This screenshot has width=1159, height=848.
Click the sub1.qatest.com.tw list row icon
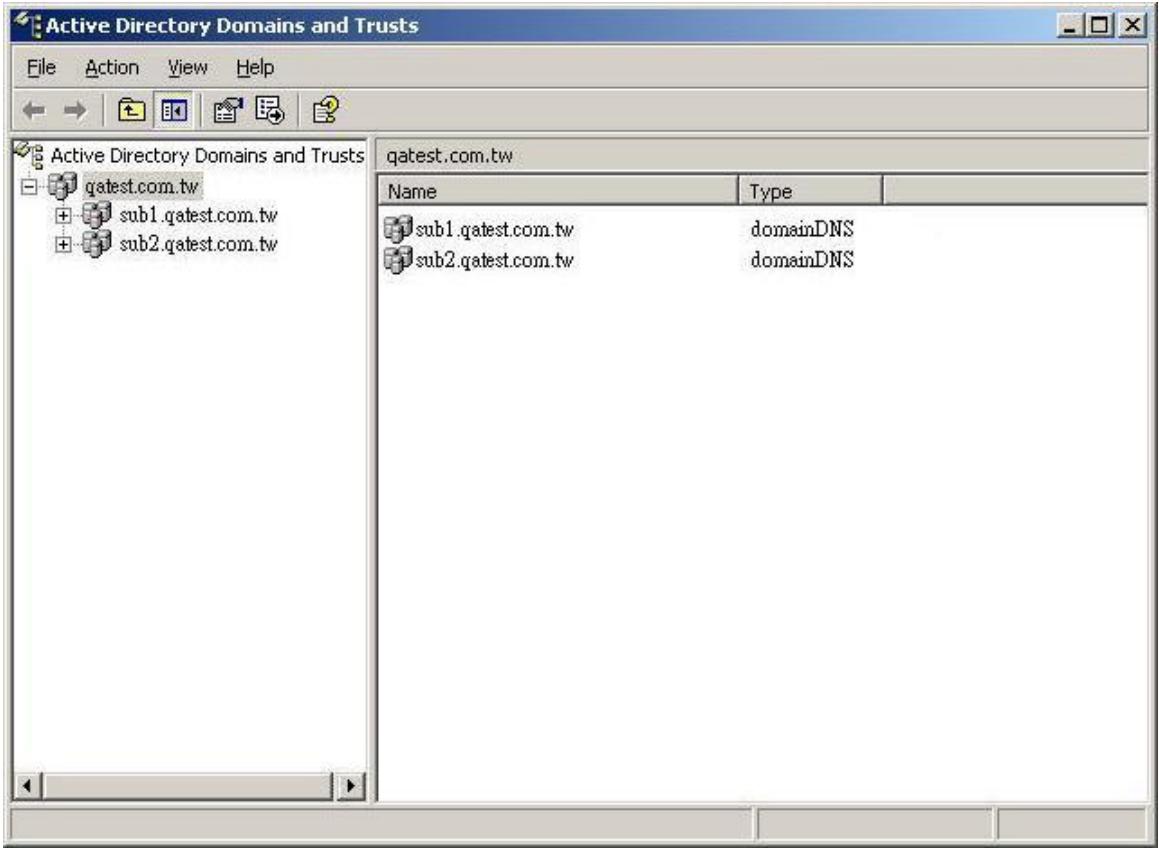point(398,229)
